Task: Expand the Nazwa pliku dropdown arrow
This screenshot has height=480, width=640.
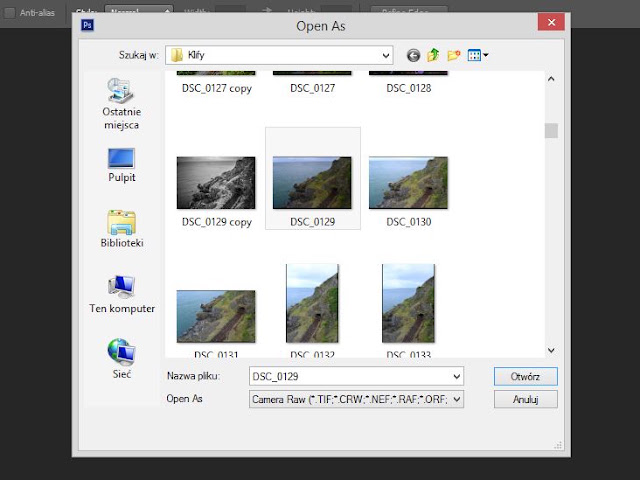Action: point(457,376)
